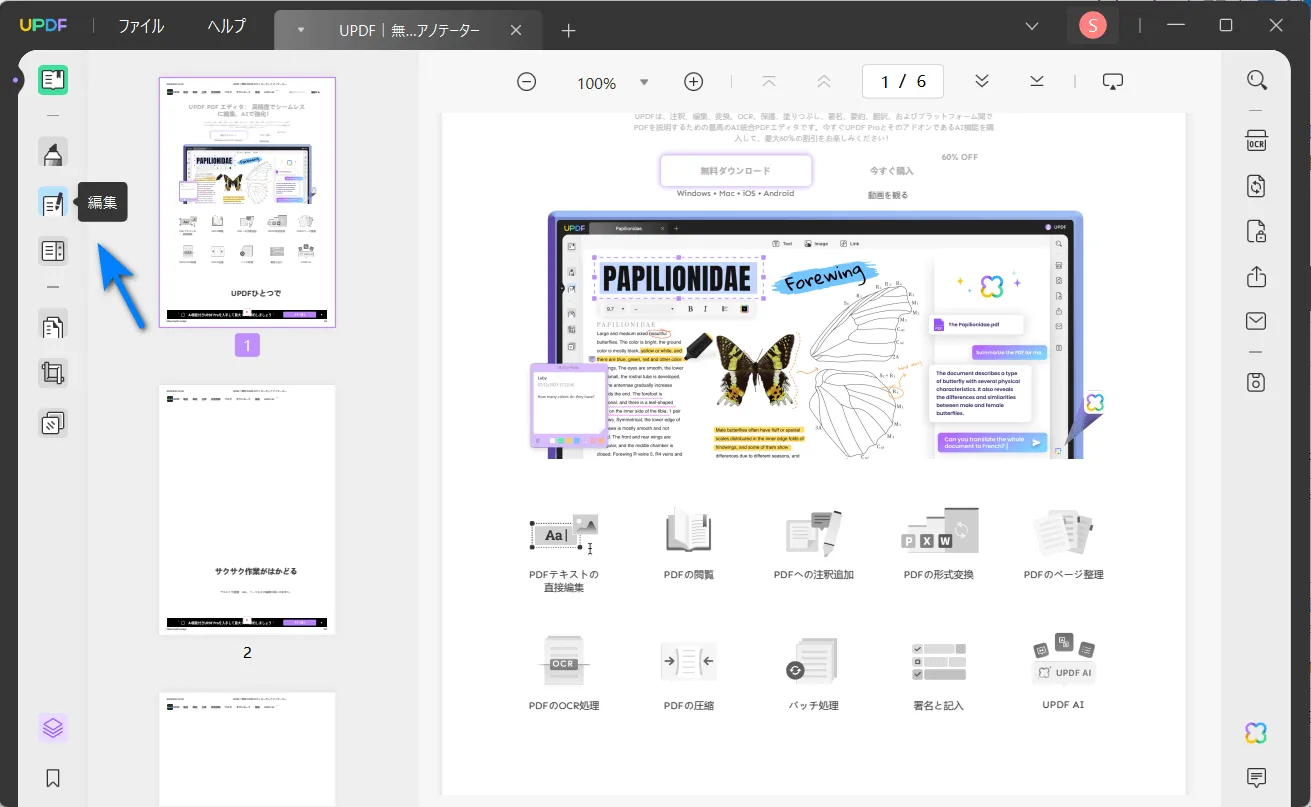Select the crop pages tool
The image size is (1311, 807).
(x=53, y=374)
